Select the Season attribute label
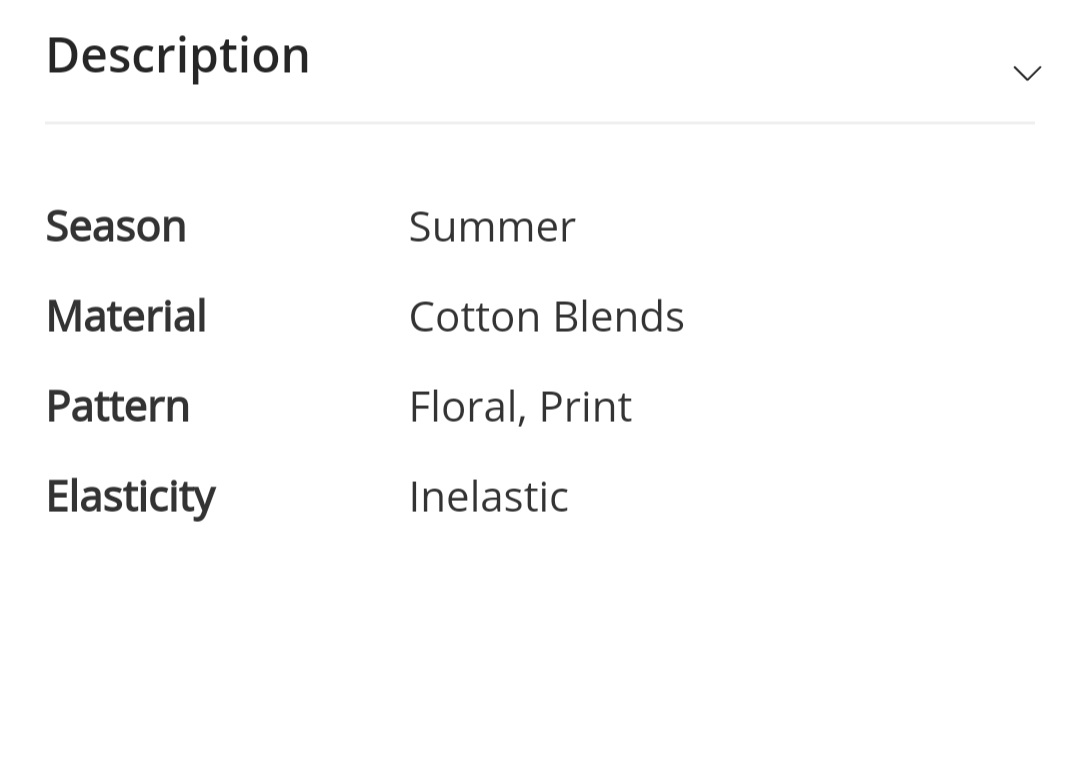The height and width of the screenshot is (773, 1080). (116, 227)
